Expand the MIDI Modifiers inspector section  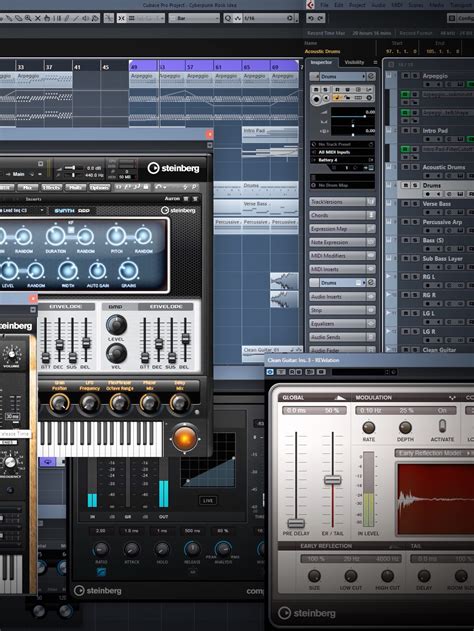342,256
